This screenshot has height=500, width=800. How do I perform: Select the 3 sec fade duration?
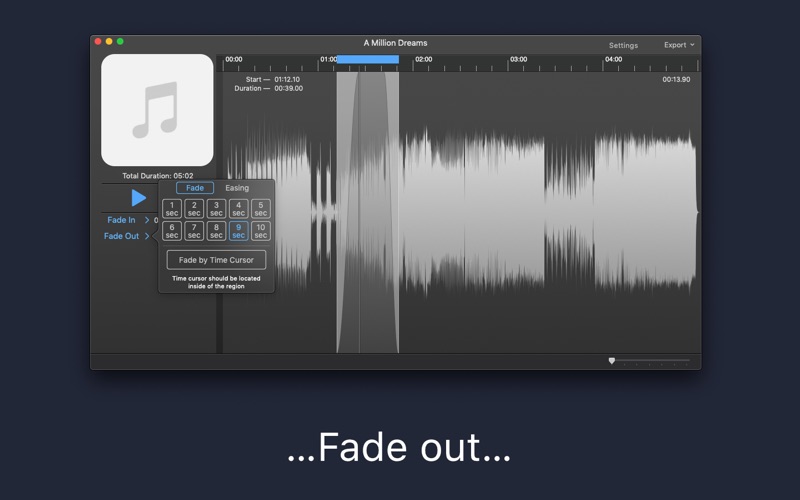click(x=216, y=209)
